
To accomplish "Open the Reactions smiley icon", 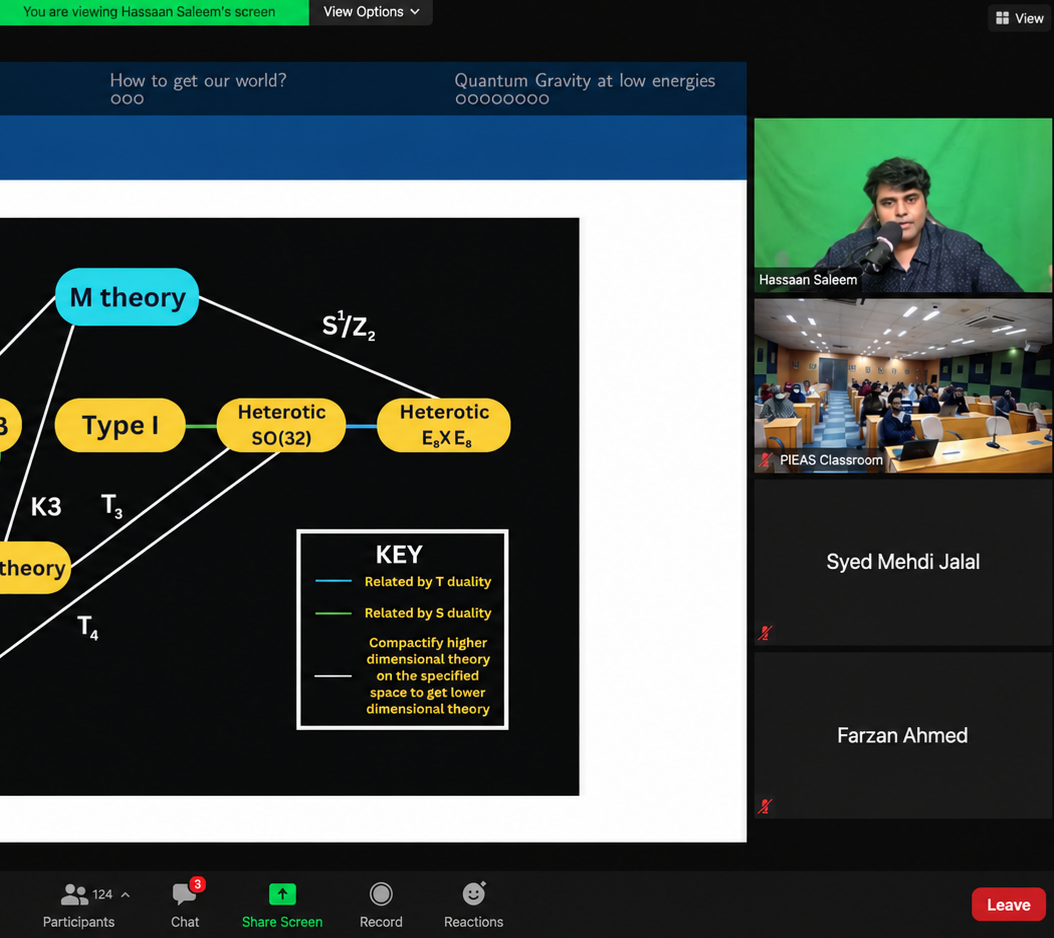I will 474,894.
